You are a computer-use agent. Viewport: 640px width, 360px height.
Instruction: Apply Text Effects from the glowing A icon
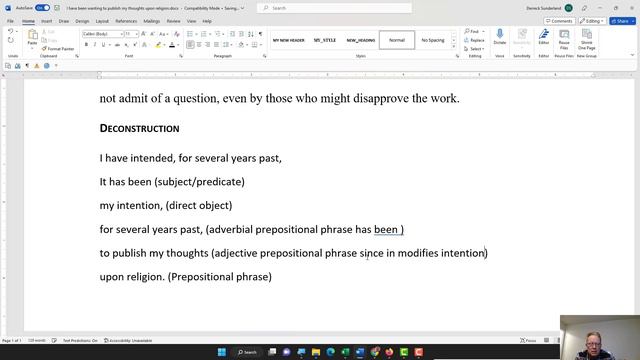click(x=144, y=44)
